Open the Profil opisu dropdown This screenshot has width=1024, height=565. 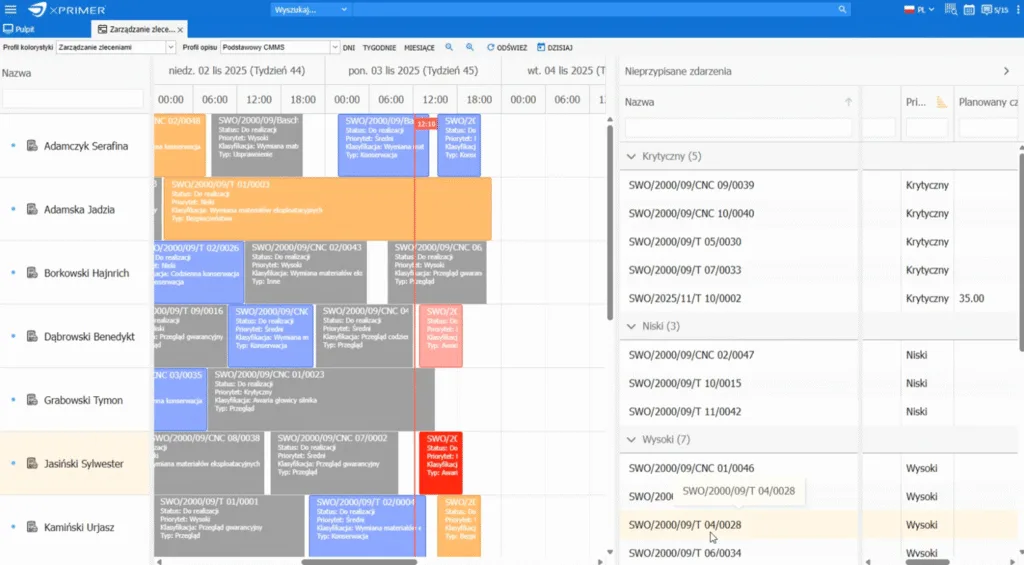click(335, 47)
